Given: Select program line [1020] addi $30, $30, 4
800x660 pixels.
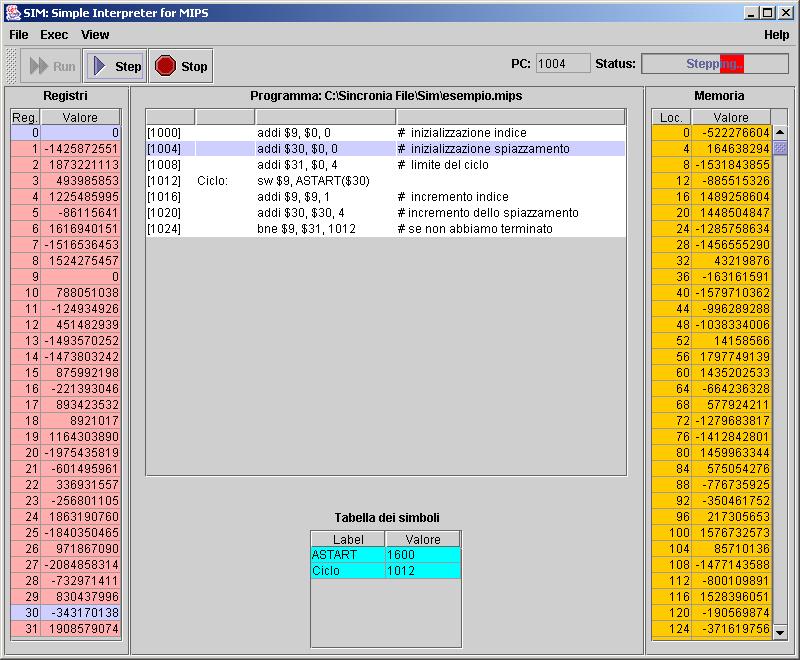Looking at the screenshot, I should pos(385,213).
